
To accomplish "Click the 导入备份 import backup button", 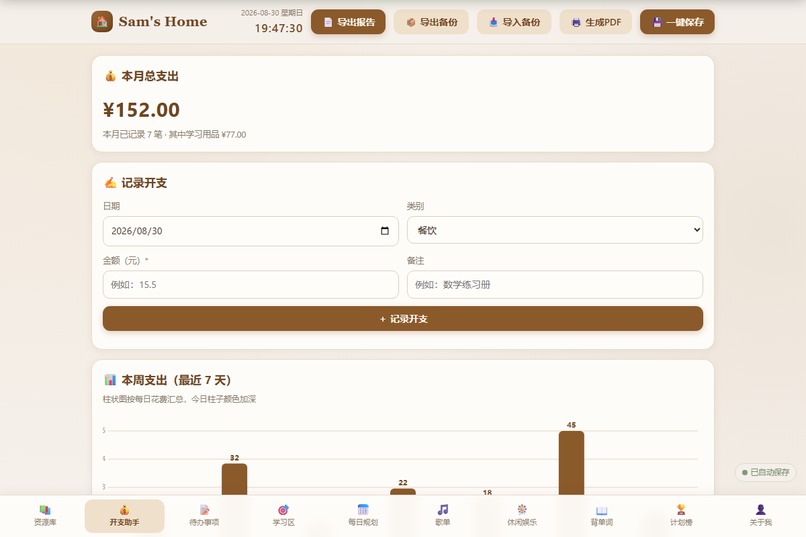I will 514,22.
